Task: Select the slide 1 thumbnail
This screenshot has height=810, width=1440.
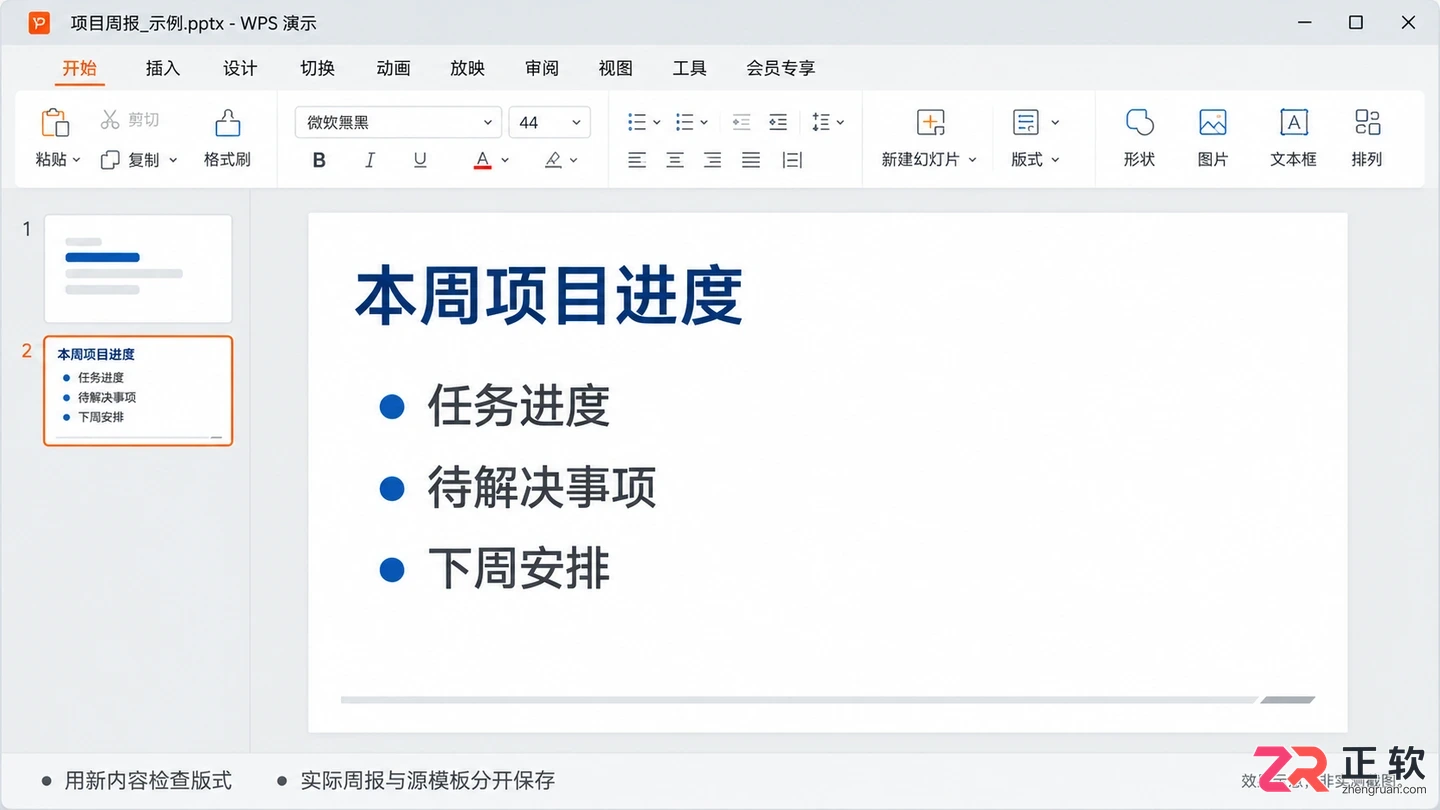Action: point(138,269)
